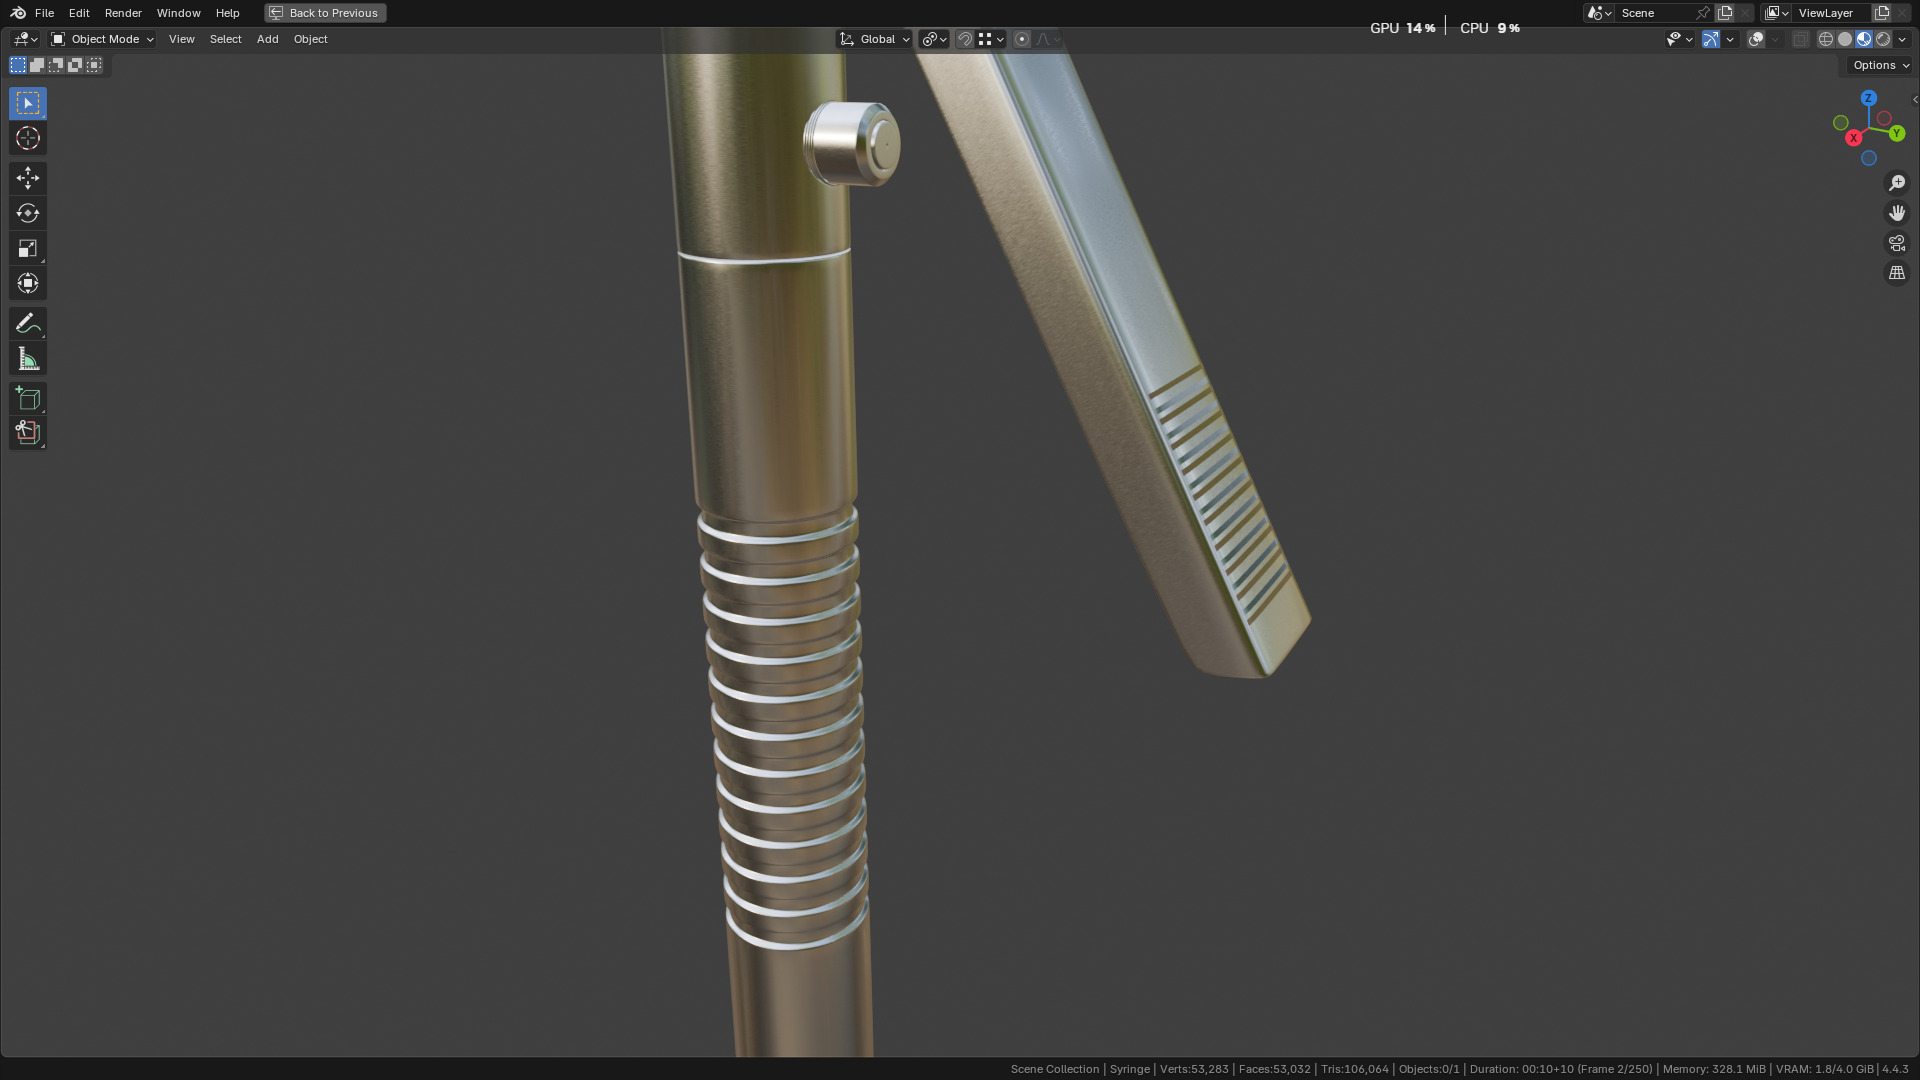Set selection mode to extend selection
This screenshot has width=1920, height=1080.
click(37, 65)
